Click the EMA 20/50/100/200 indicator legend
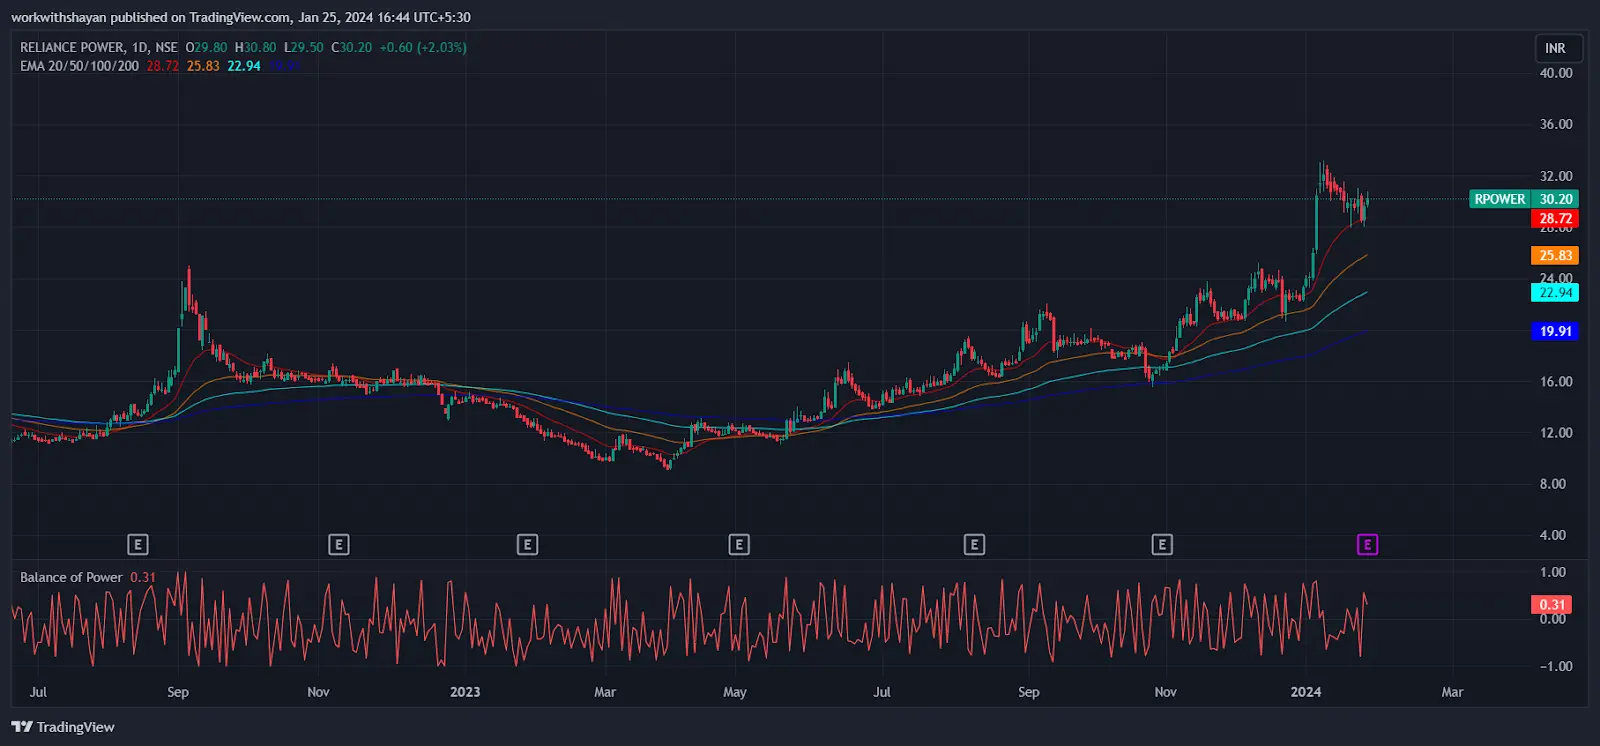Viewport: 1600px width, 746px height. click(79, 66)
